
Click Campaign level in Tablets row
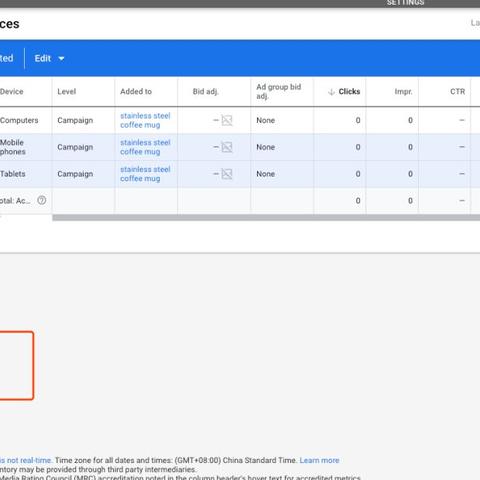[x=75, y=174]
